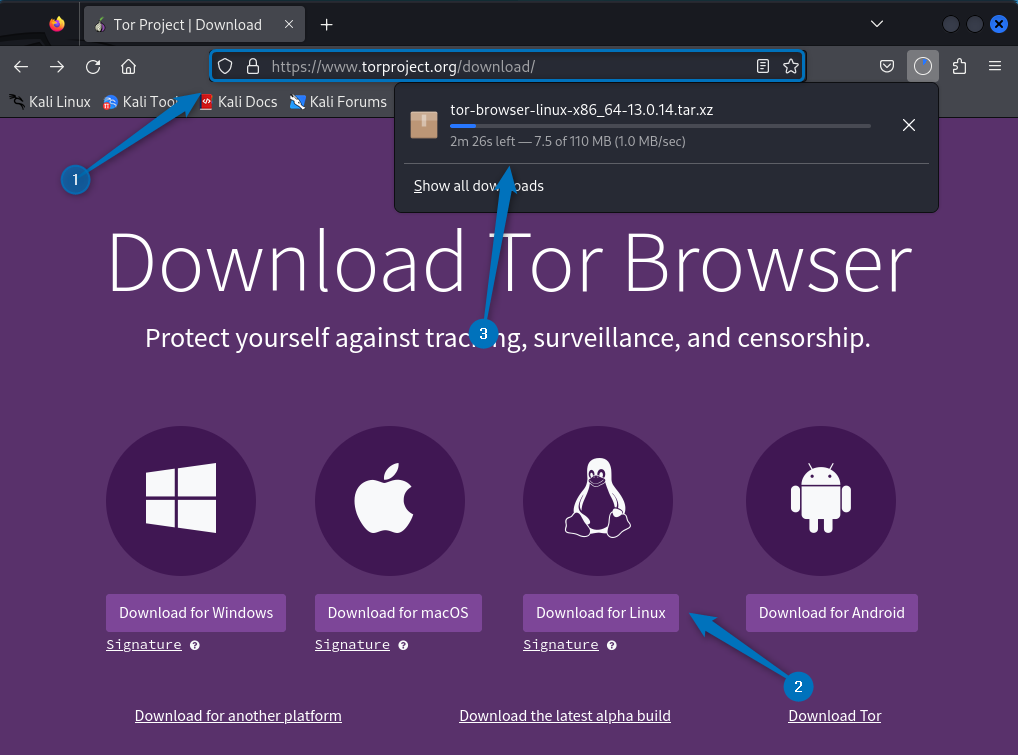The image size is (1018, 755).
Task: Open the extensions panel via puzzle piece icon
Action: pos(959,66)
